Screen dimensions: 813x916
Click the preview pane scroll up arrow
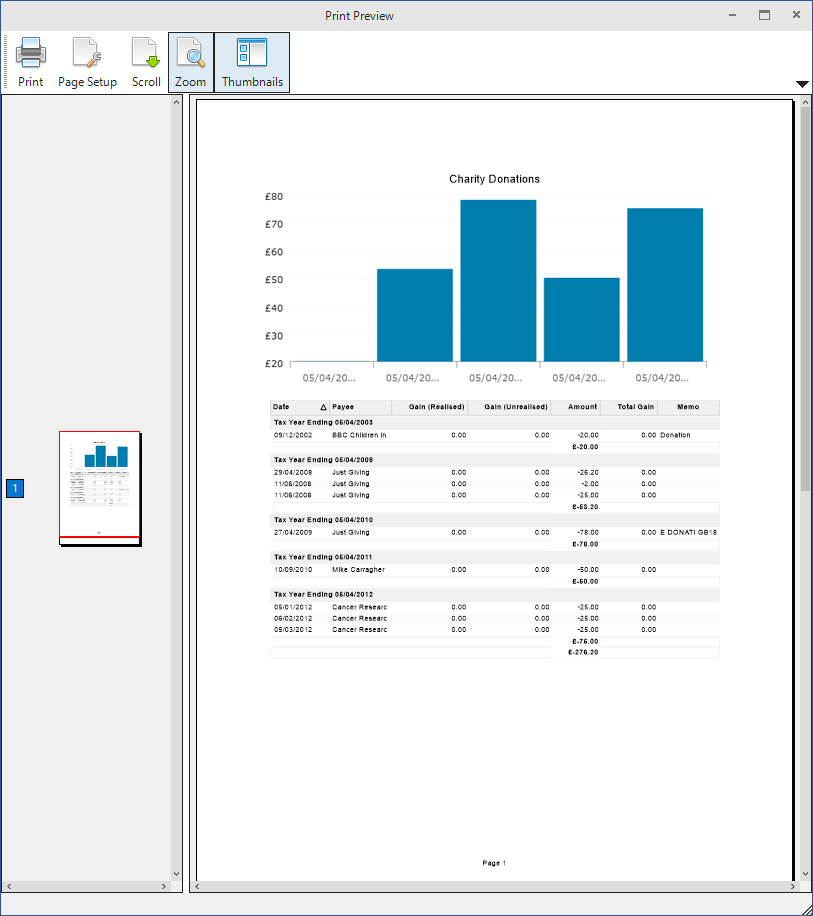pyautogui.click(x=805, y=102)
